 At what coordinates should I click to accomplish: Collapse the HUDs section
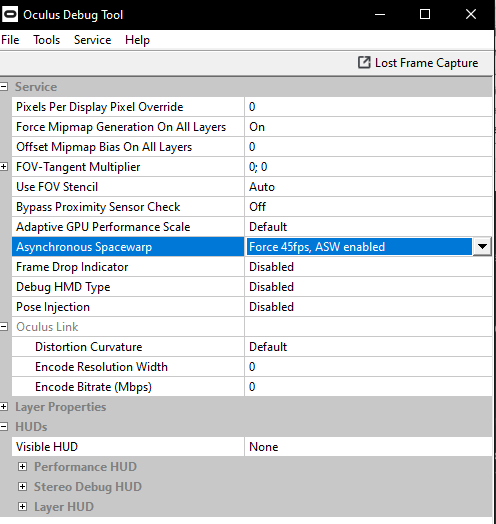point(4,427)
